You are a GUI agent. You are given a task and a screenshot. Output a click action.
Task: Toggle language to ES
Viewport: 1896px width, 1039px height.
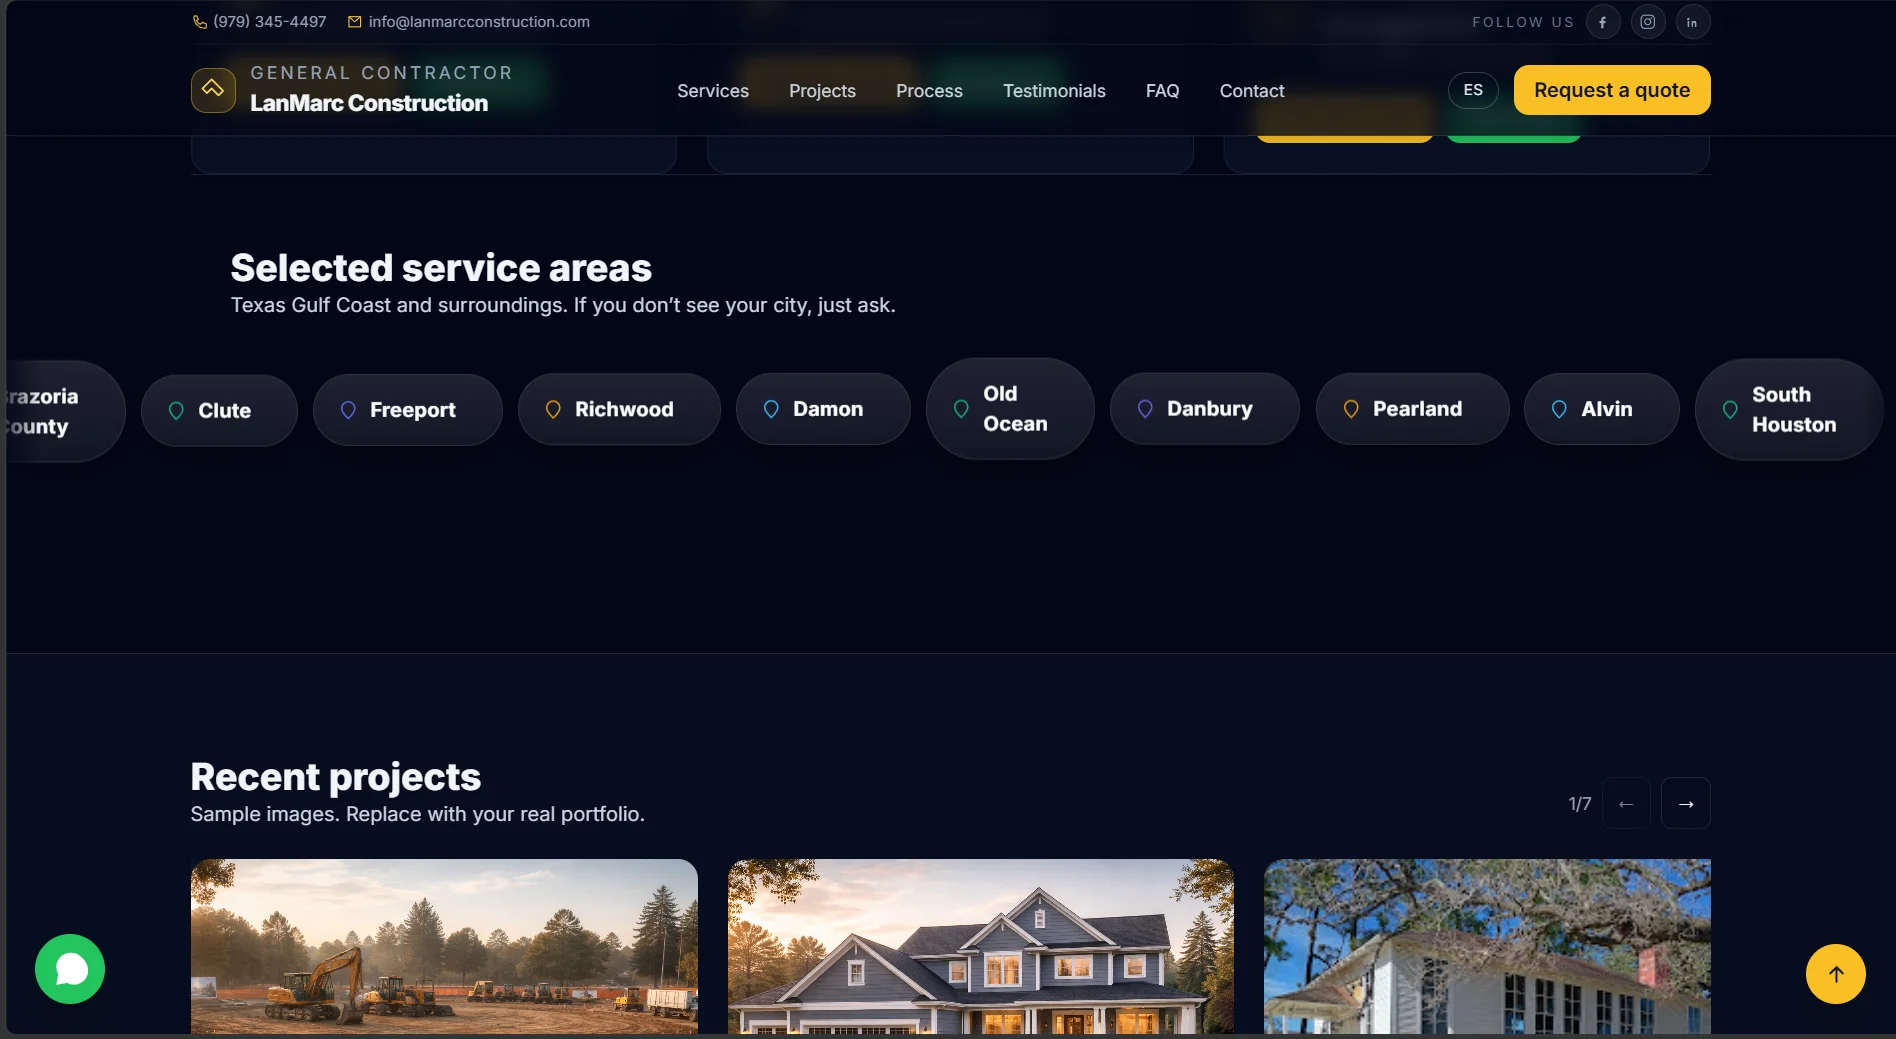[x=1473, y=90]
